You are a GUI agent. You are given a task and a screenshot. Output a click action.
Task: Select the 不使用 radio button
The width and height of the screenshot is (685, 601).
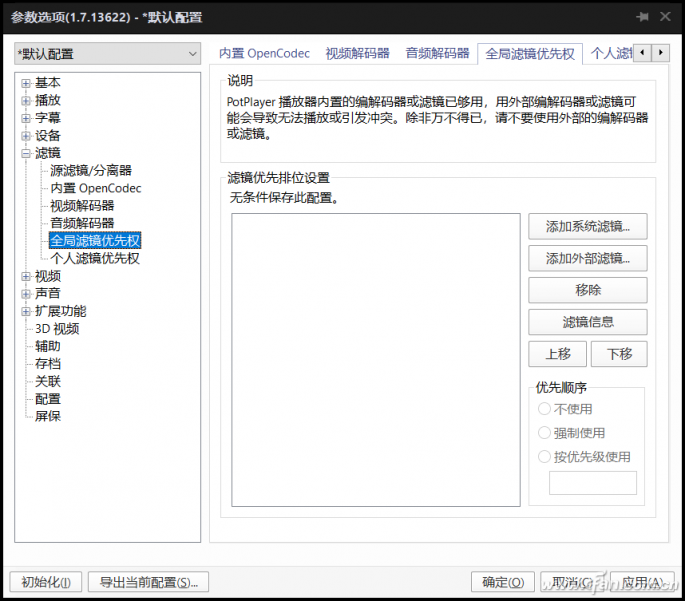[x=545, y=409]
